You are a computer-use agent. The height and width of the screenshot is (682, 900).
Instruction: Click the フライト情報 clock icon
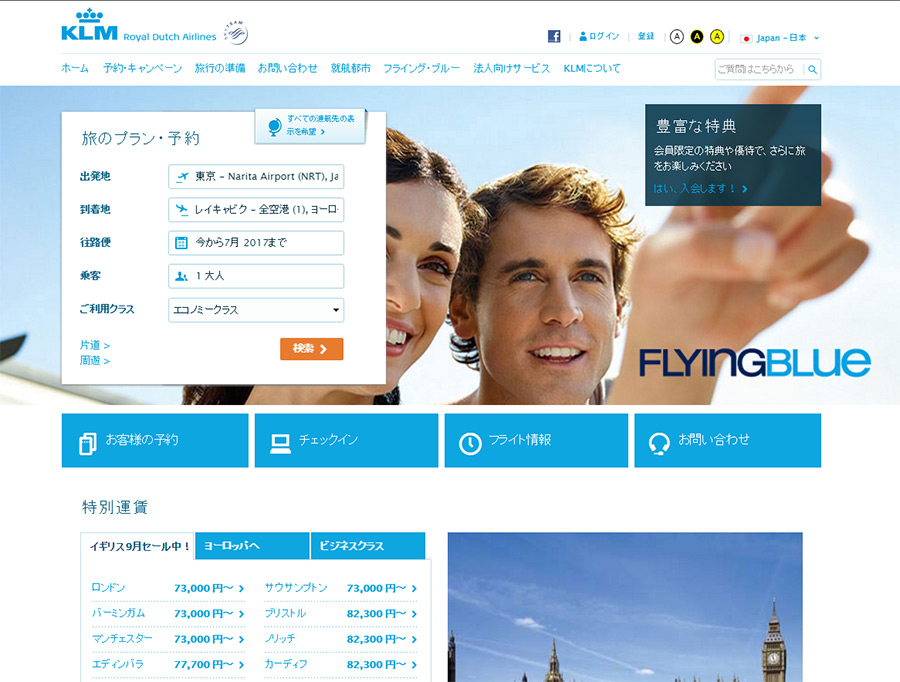tap(470, 444)
